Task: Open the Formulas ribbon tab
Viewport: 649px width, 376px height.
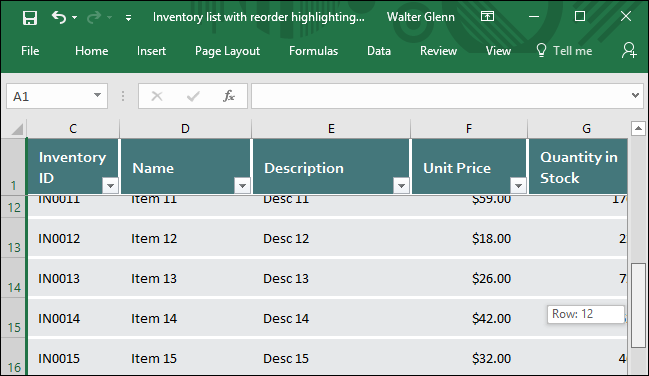Action: 313,51
